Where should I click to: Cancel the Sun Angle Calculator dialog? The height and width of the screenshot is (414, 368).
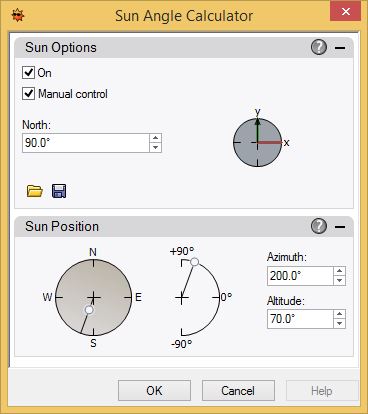(x=238, y=390)
